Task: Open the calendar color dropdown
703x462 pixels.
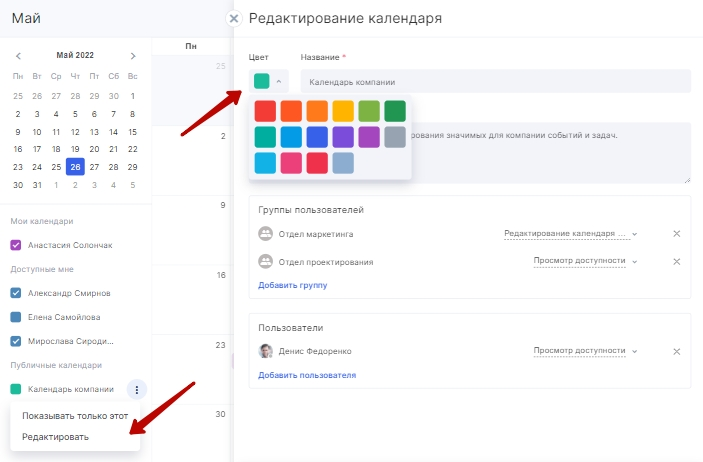Action: click(x=268, y=81)
